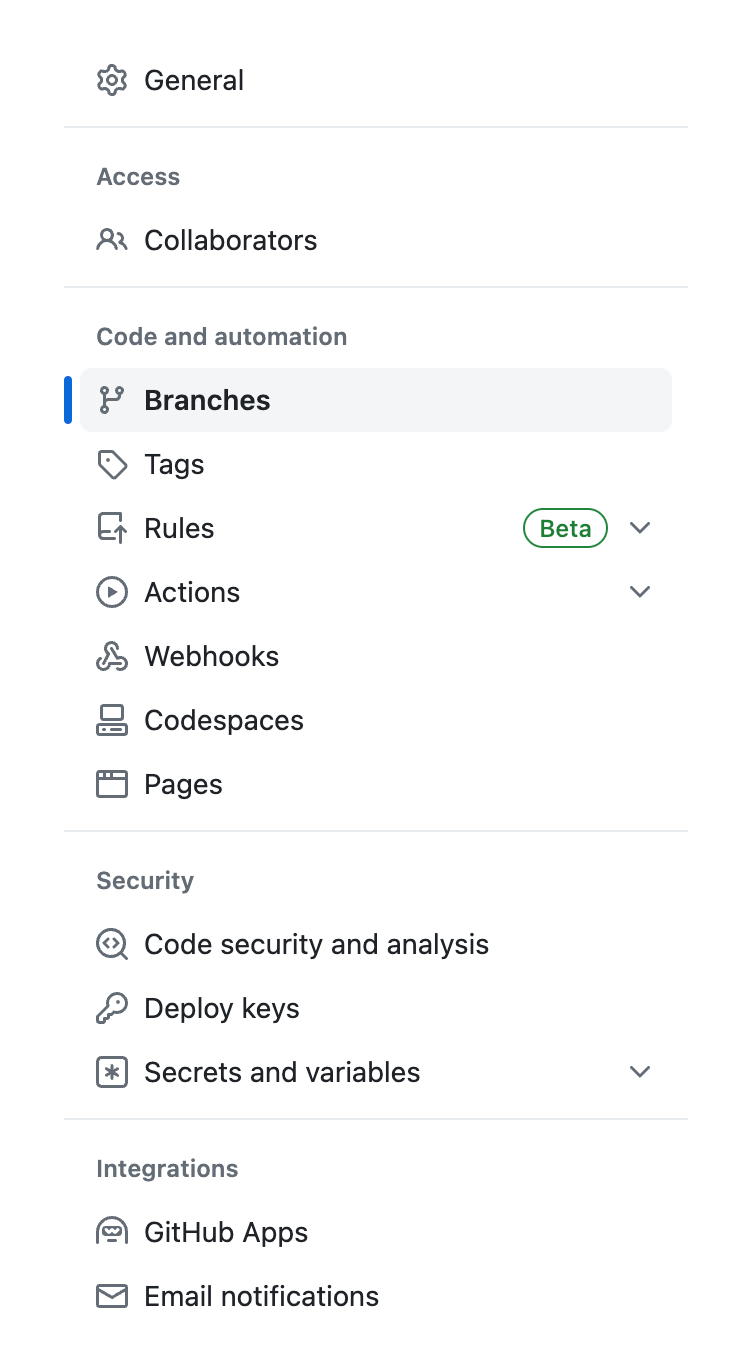Click the Beta badge next to Rules

pos(565,527)
